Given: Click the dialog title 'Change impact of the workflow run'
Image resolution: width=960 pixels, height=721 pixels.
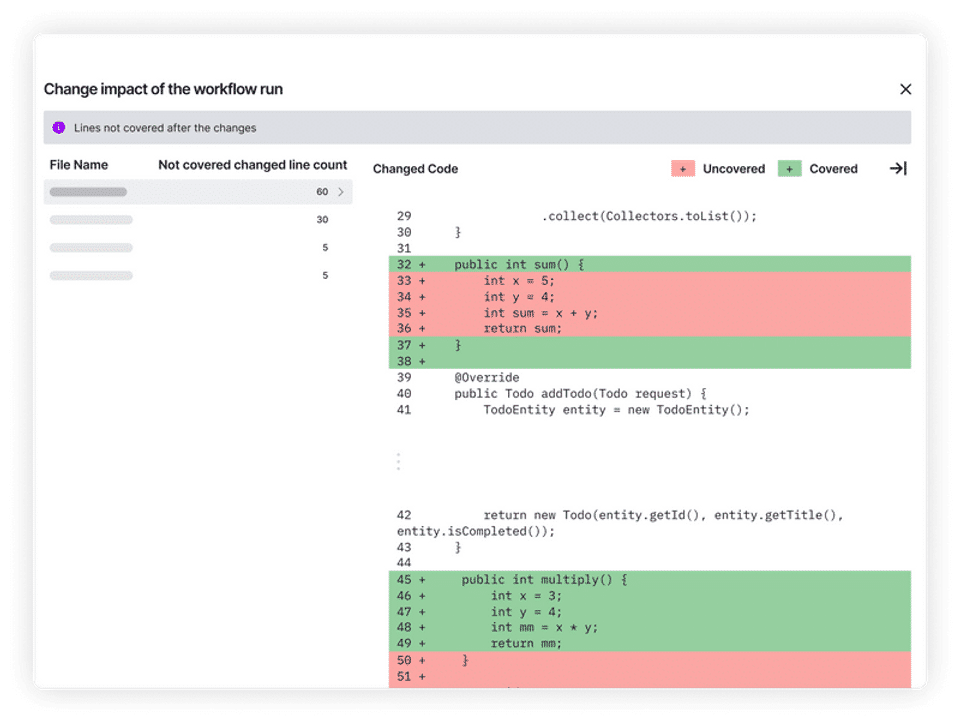Looking at the screenshot, I should point(163,89).
